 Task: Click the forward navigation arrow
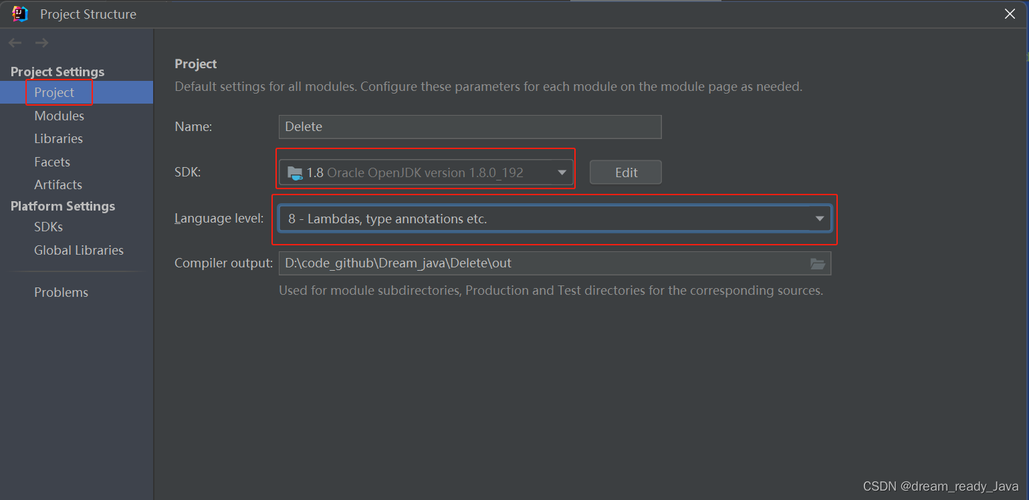click(x=42, y=43)
